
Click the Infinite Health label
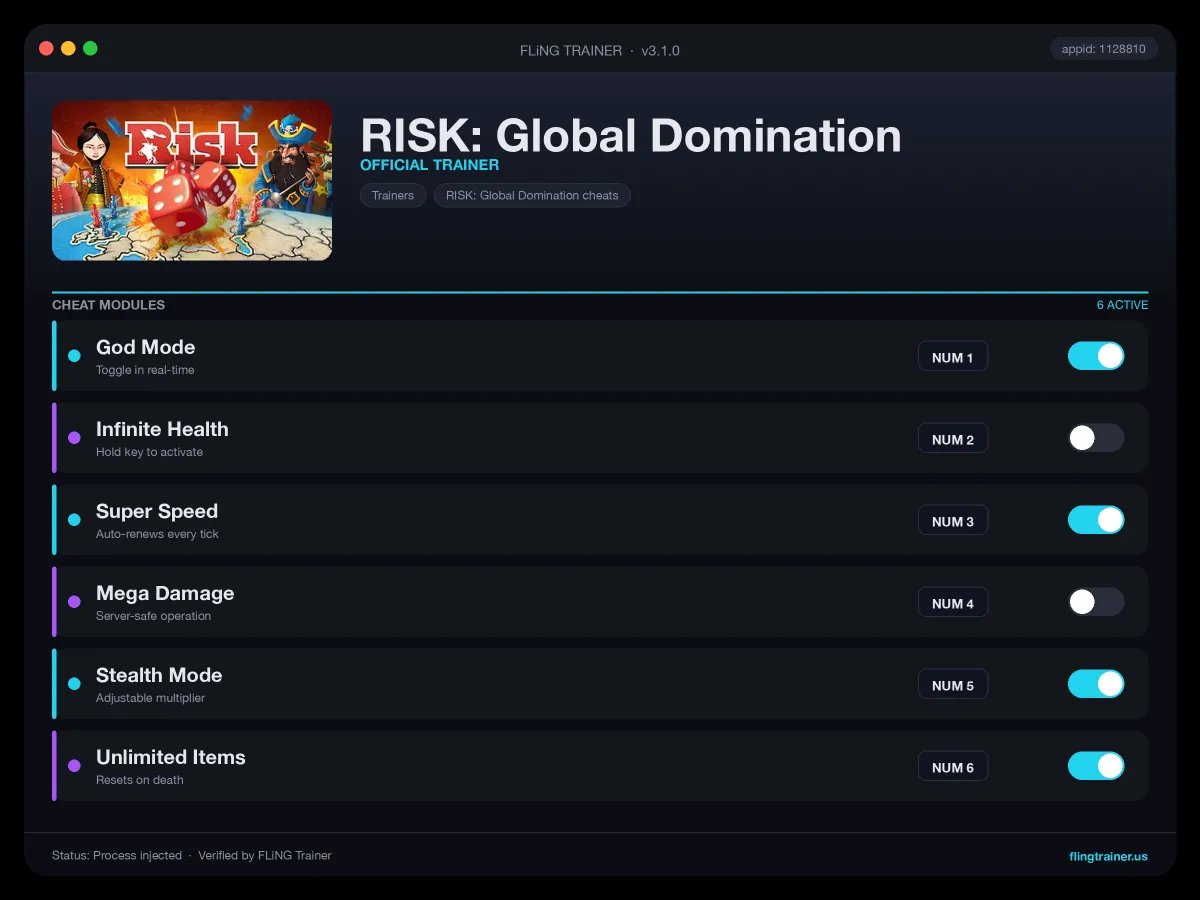click(162, 429)
